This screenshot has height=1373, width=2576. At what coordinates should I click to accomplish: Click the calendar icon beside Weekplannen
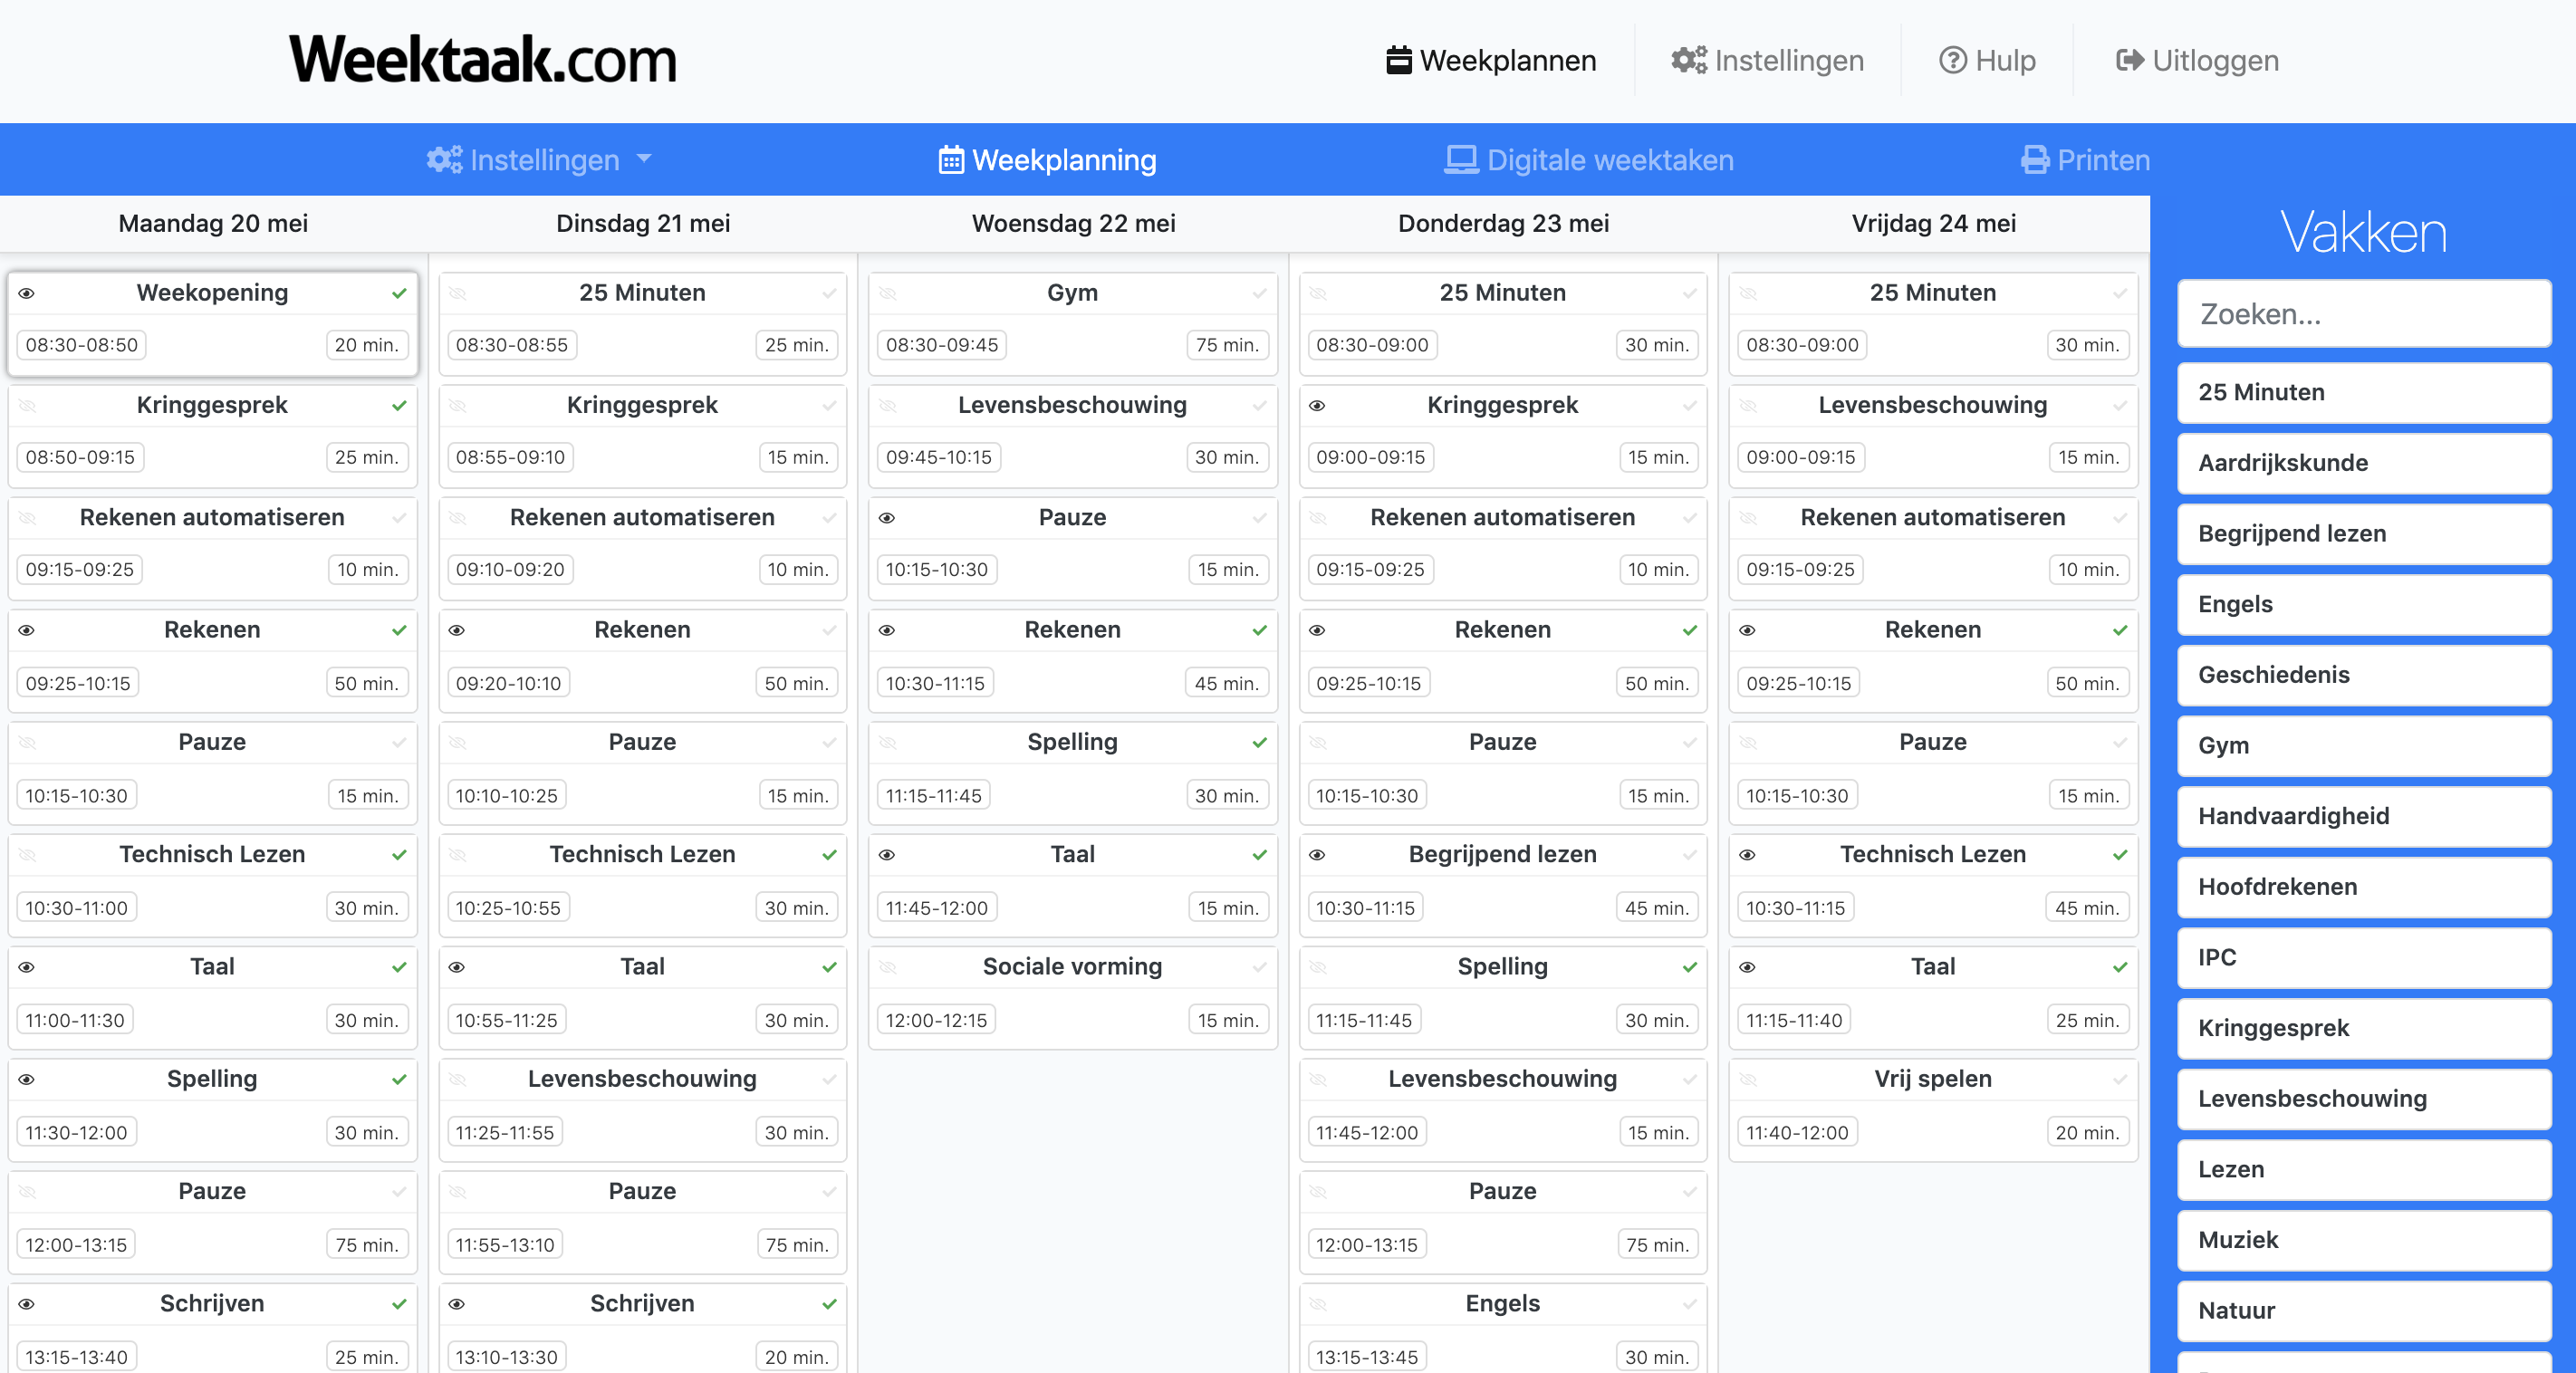1399,59
